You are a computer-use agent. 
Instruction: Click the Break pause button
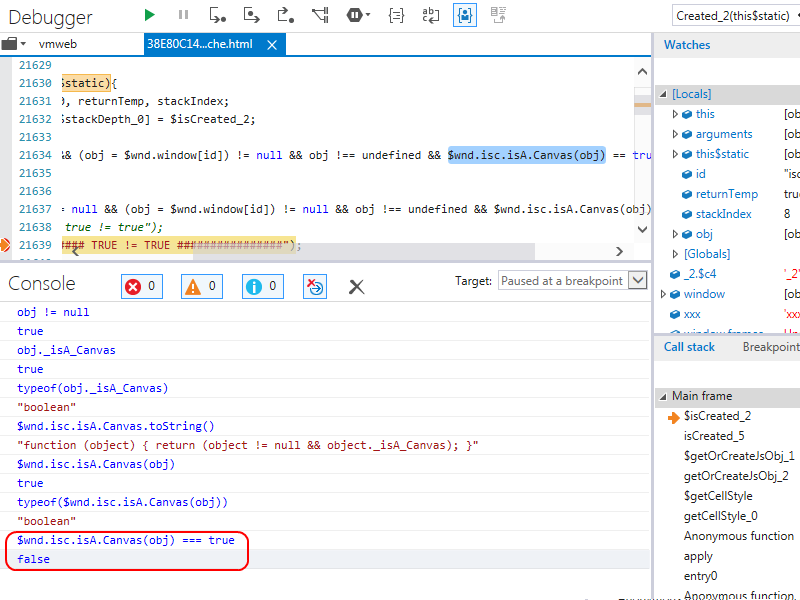click(183, 15)
